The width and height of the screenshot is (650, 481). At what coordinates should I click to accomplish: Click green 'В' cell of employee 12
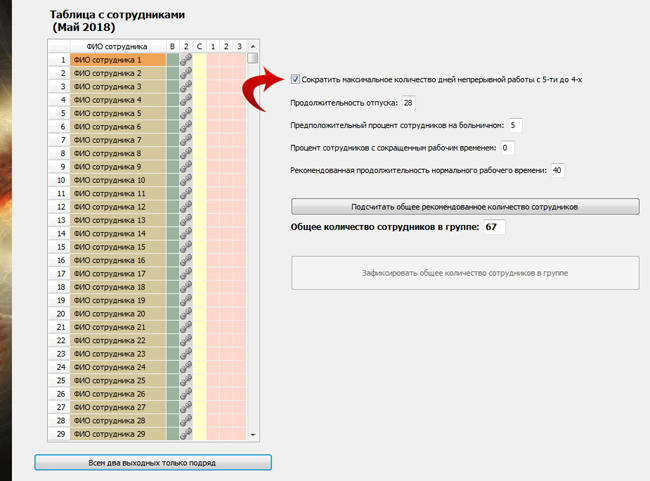pyautogui.click(x=173, y=206)
